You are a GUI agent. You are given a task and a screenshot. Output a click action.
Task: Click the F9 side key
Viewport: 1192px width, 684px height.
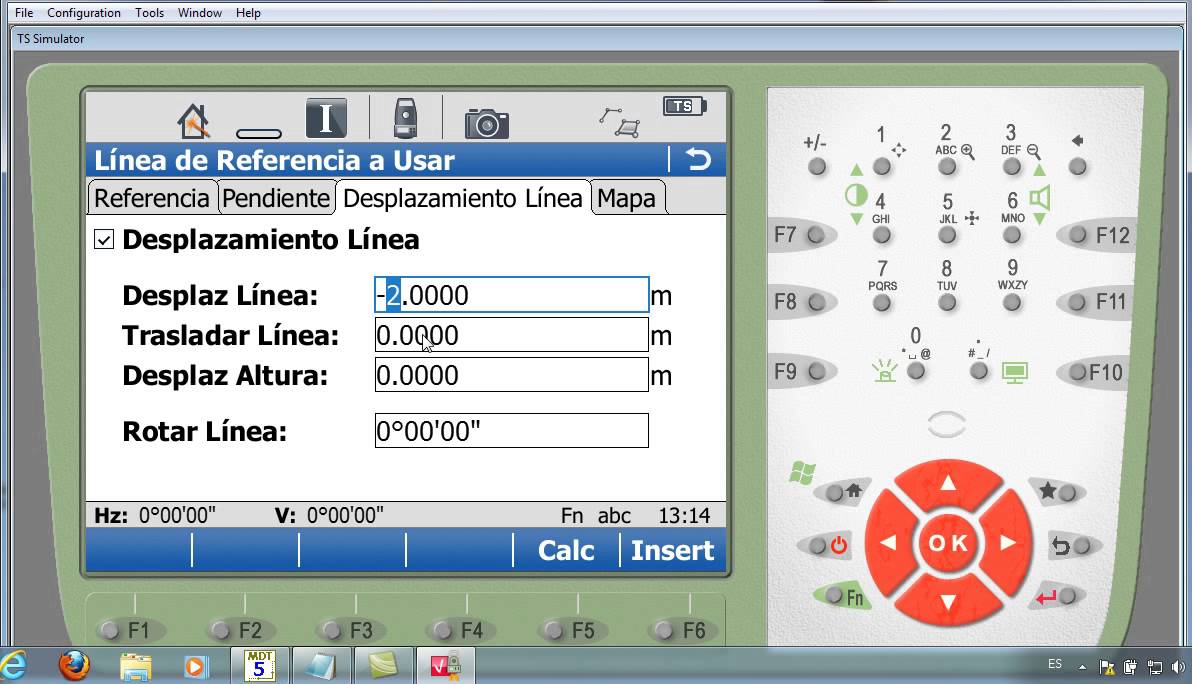coord(816,372)
